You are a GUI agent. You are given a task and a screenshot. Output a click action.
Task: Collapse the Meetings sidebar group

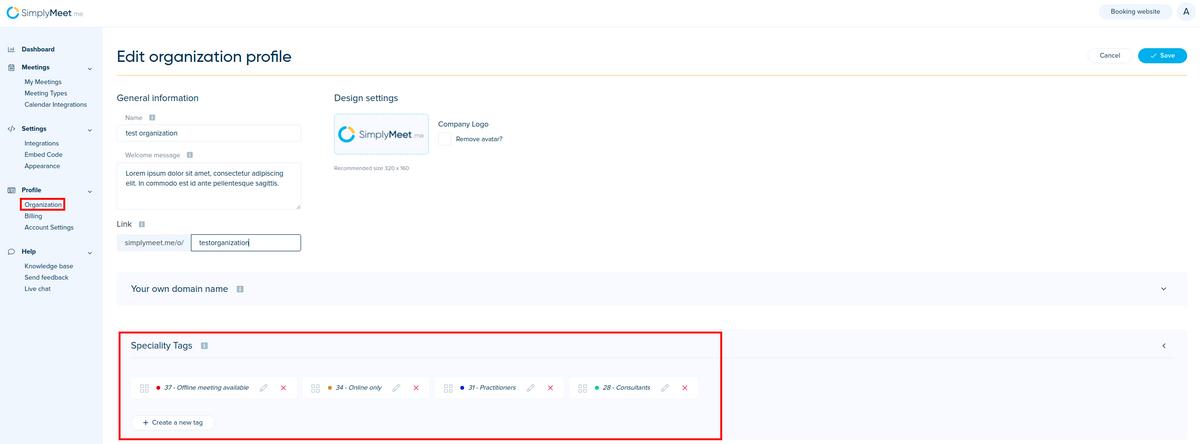(x=90, y=68)
